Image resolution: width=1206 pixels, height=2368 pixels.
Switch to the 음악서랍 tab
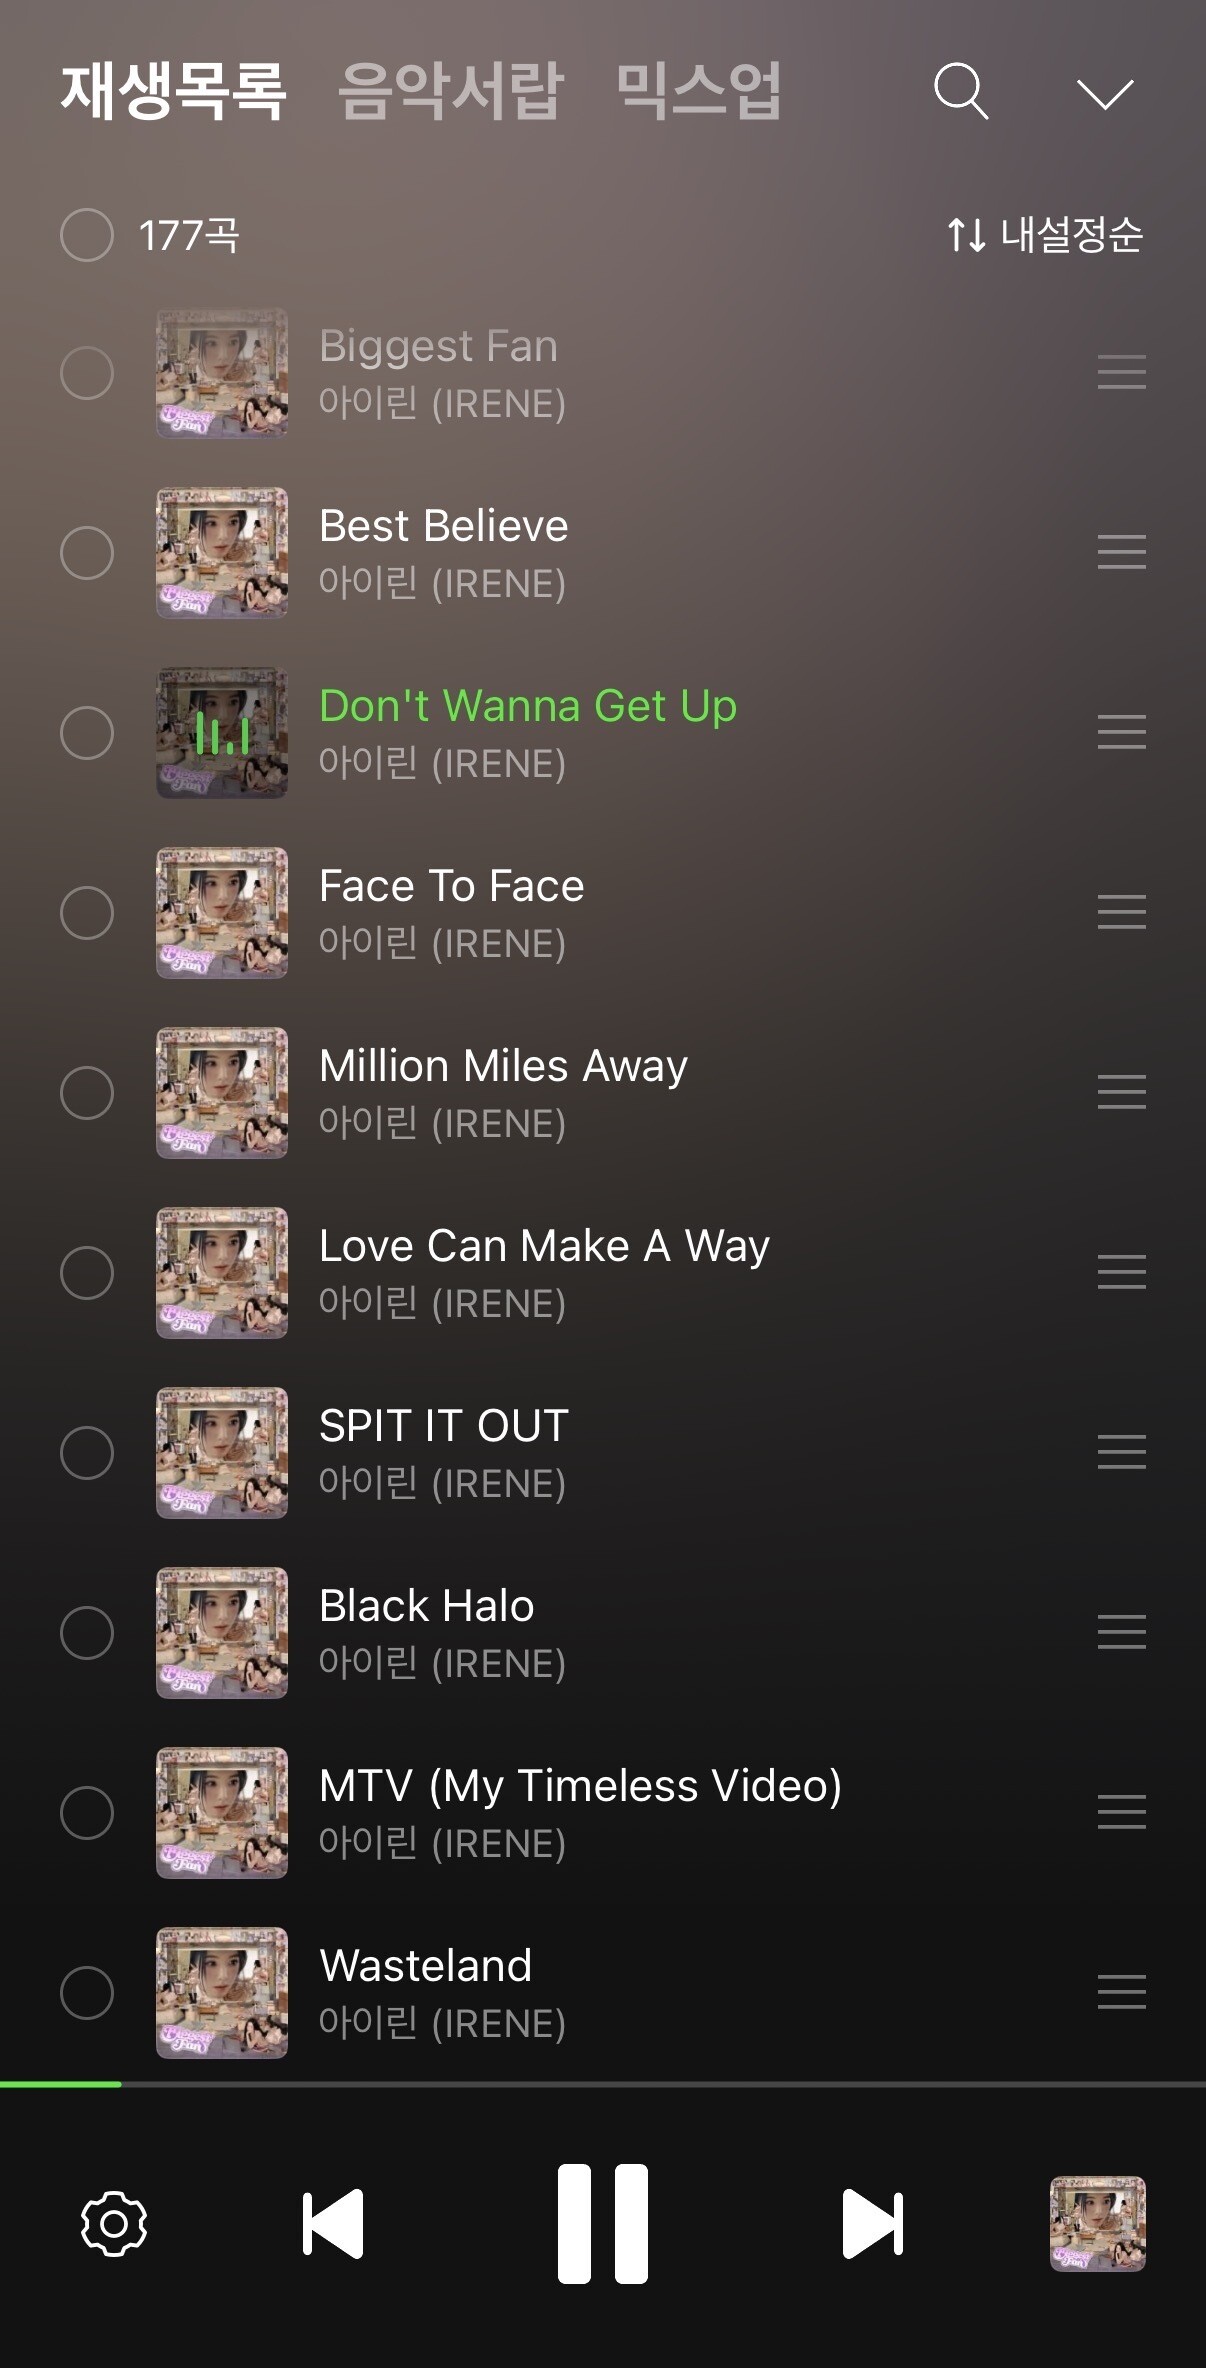pyautogui.click(x=451, y=91)
